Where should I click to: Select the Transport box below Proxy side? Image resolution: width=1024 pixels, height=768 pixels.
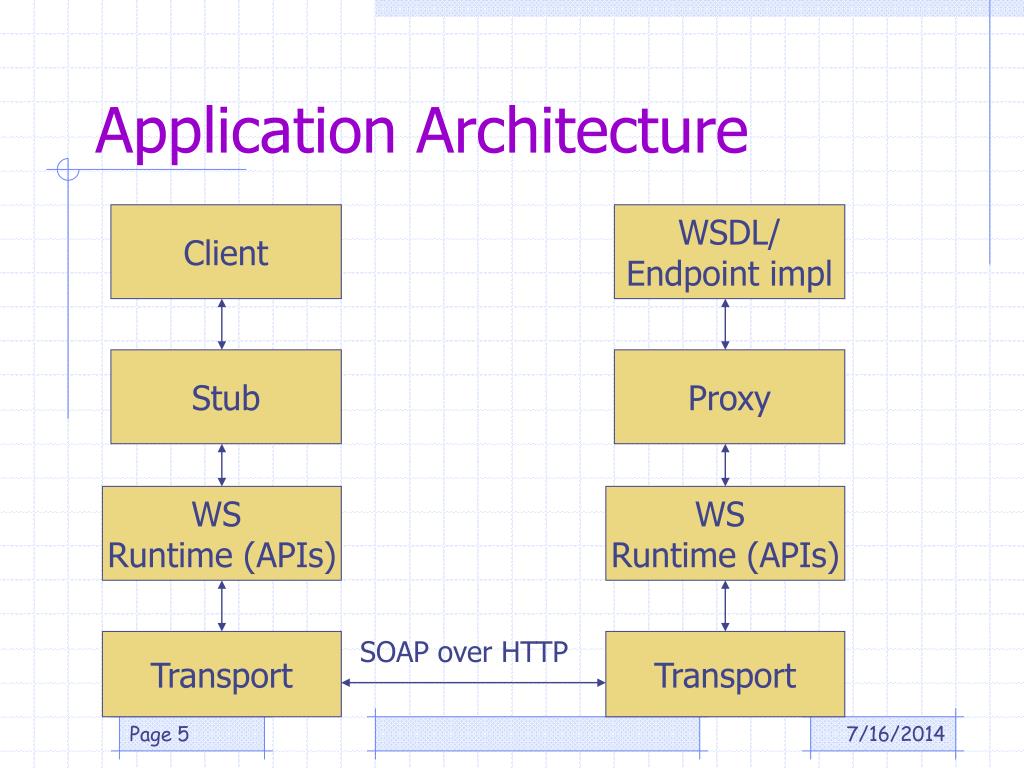click(725, 674)
